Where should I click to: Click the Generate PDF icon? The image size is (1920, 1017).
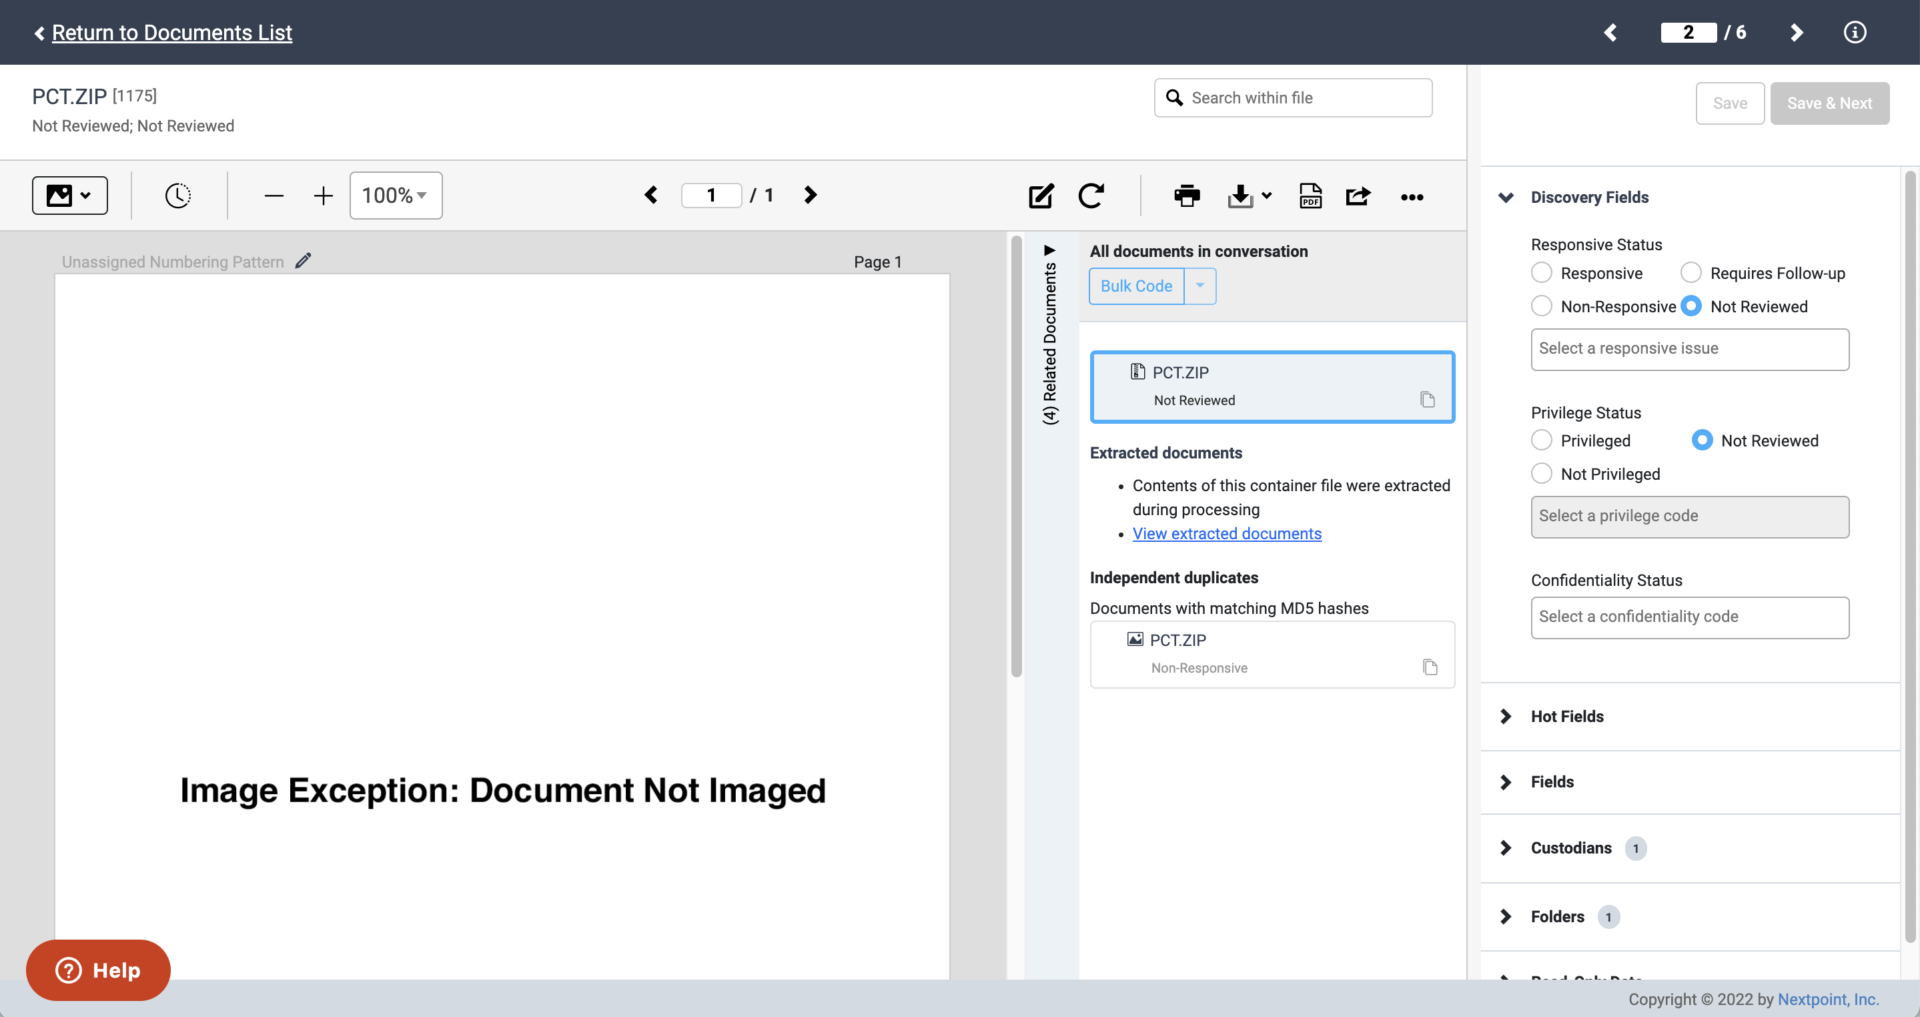1310,196
